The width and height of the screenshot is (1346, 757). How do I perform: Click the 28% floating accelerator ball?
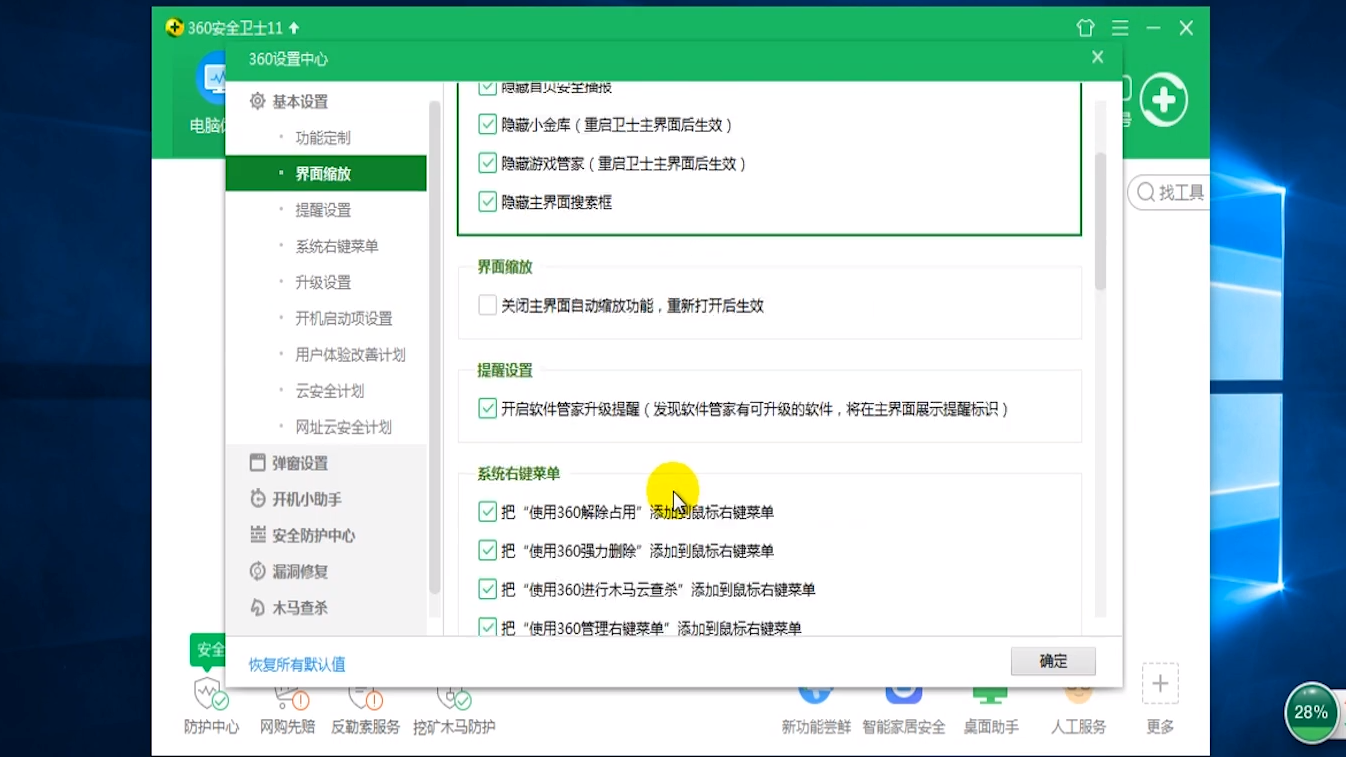pyautogui.click(x=1311, y=712)
